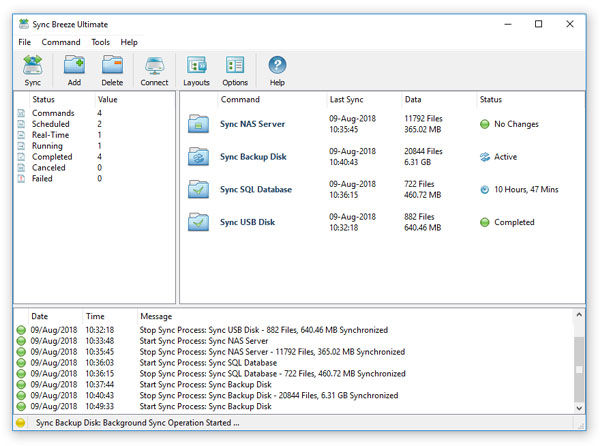This screenshot has height=446, width=600.
Task: Click the Help toolbar icon
Action: click(277, 70)
